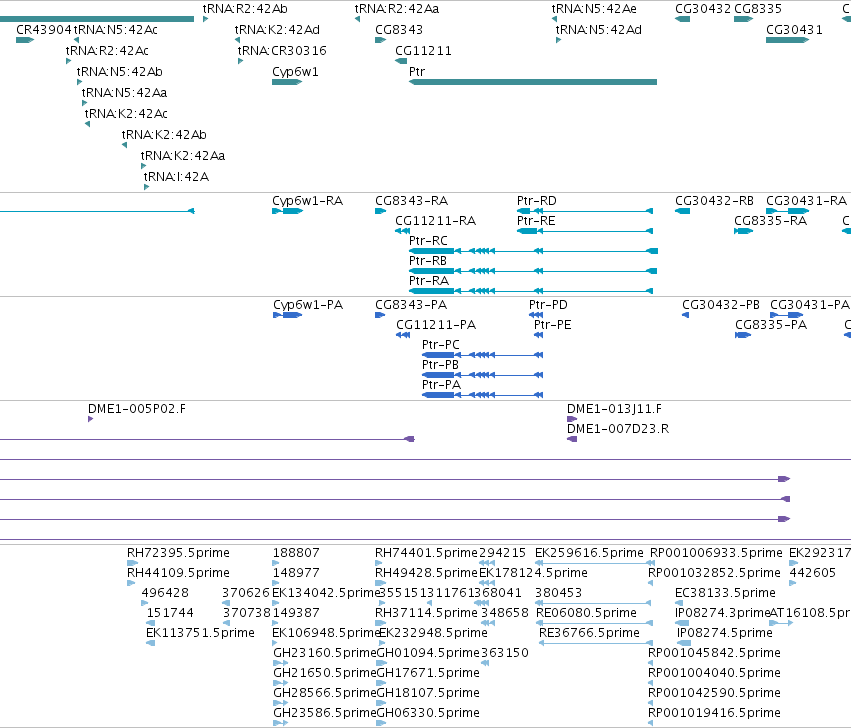851x728 pixels.
Task: Select the CG8343 gene label
Action: (399, 29)
